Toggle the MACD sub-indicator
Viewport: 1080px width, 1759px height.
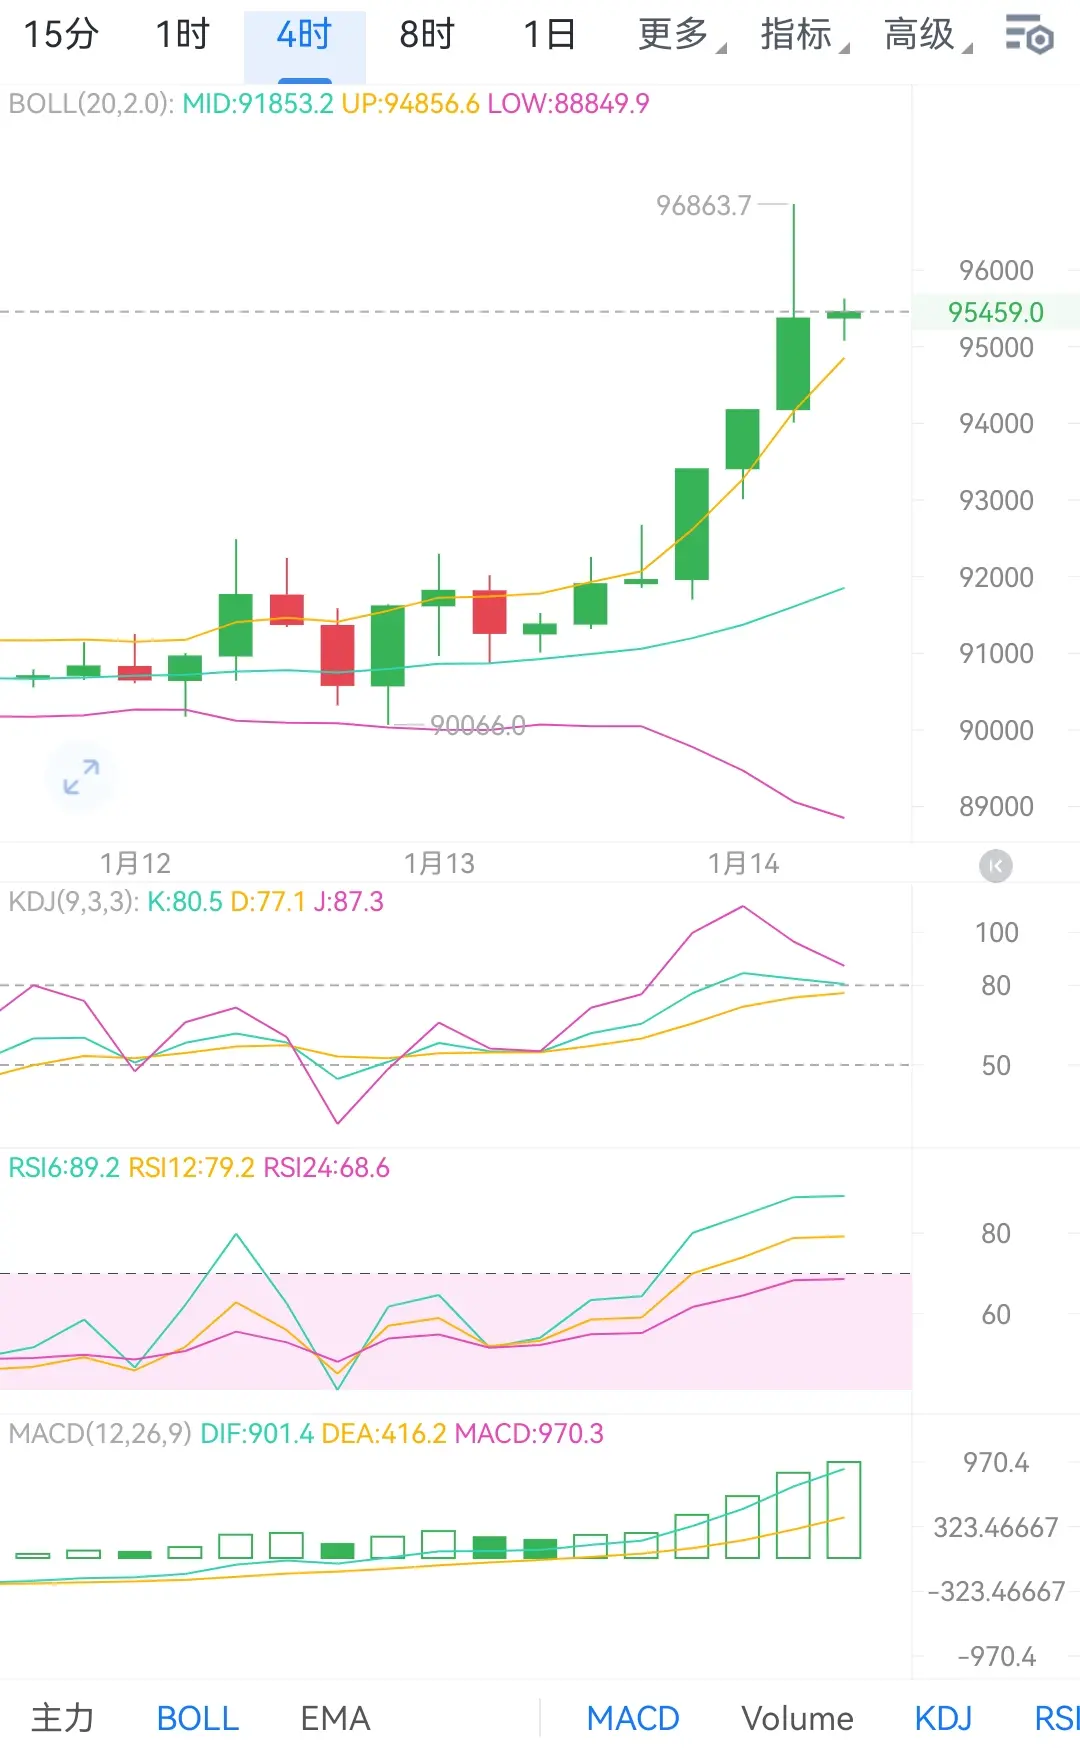(x=633, y=1718)
